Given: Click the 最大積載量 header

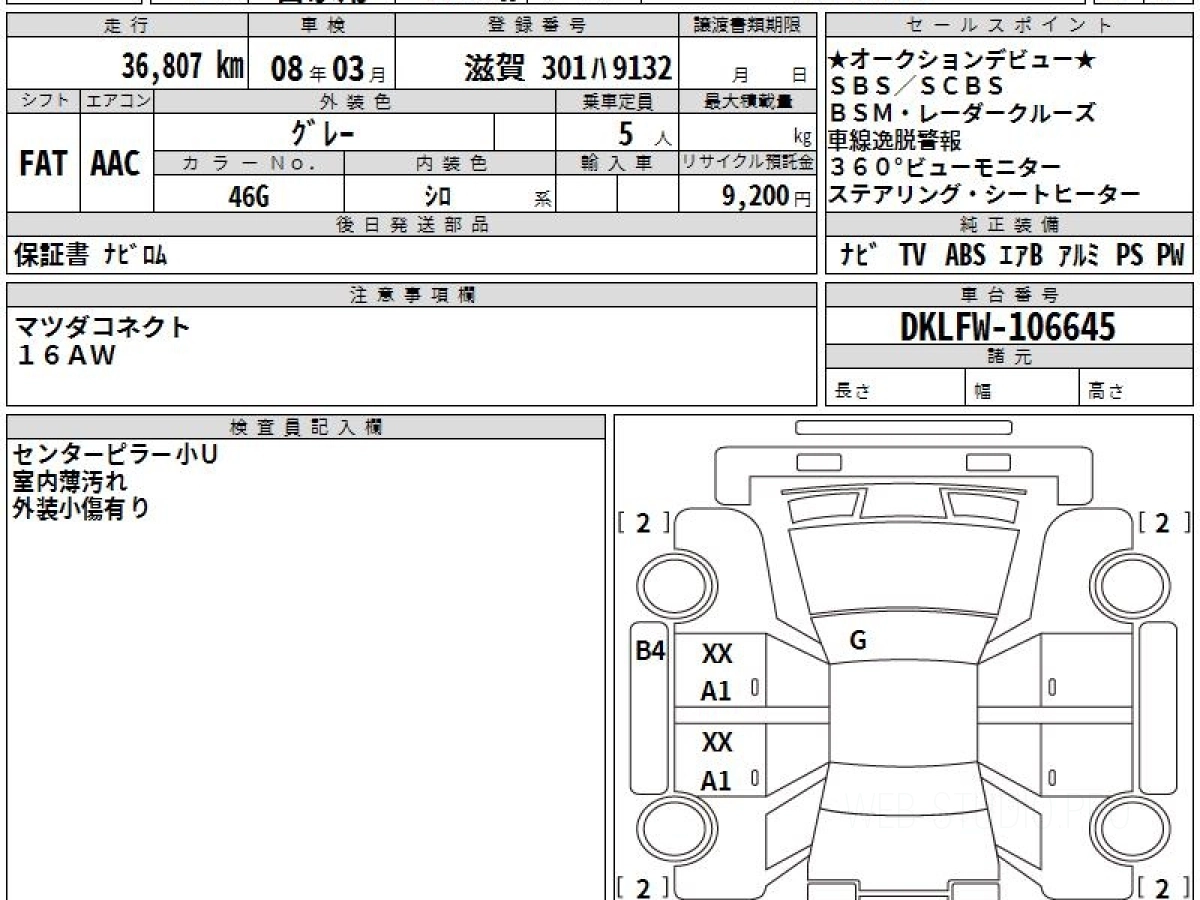Looking at the screenshot, I should point(748,100).
